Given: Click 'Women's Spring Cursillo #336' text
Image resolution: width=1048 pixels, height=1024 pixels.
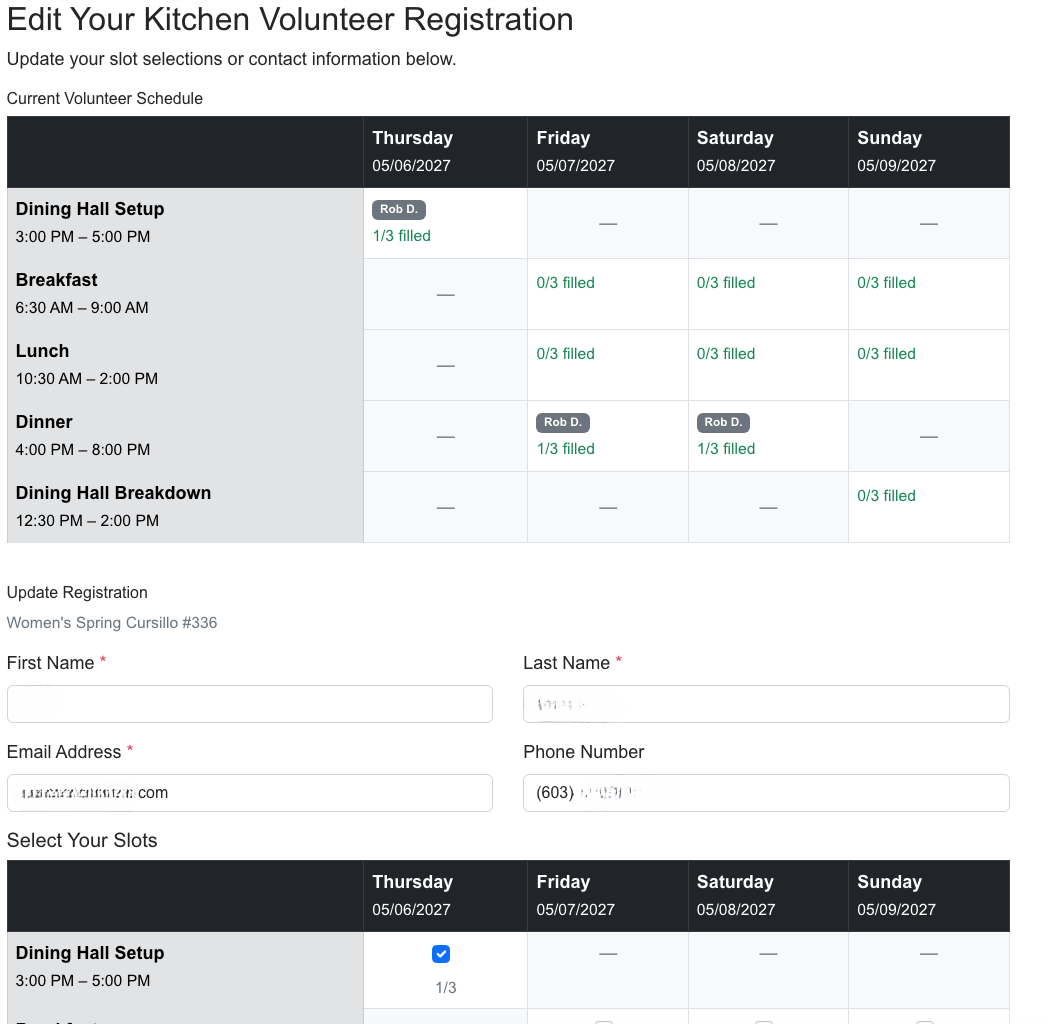Looking at the screenshot, I should click(x=112, y=623).
